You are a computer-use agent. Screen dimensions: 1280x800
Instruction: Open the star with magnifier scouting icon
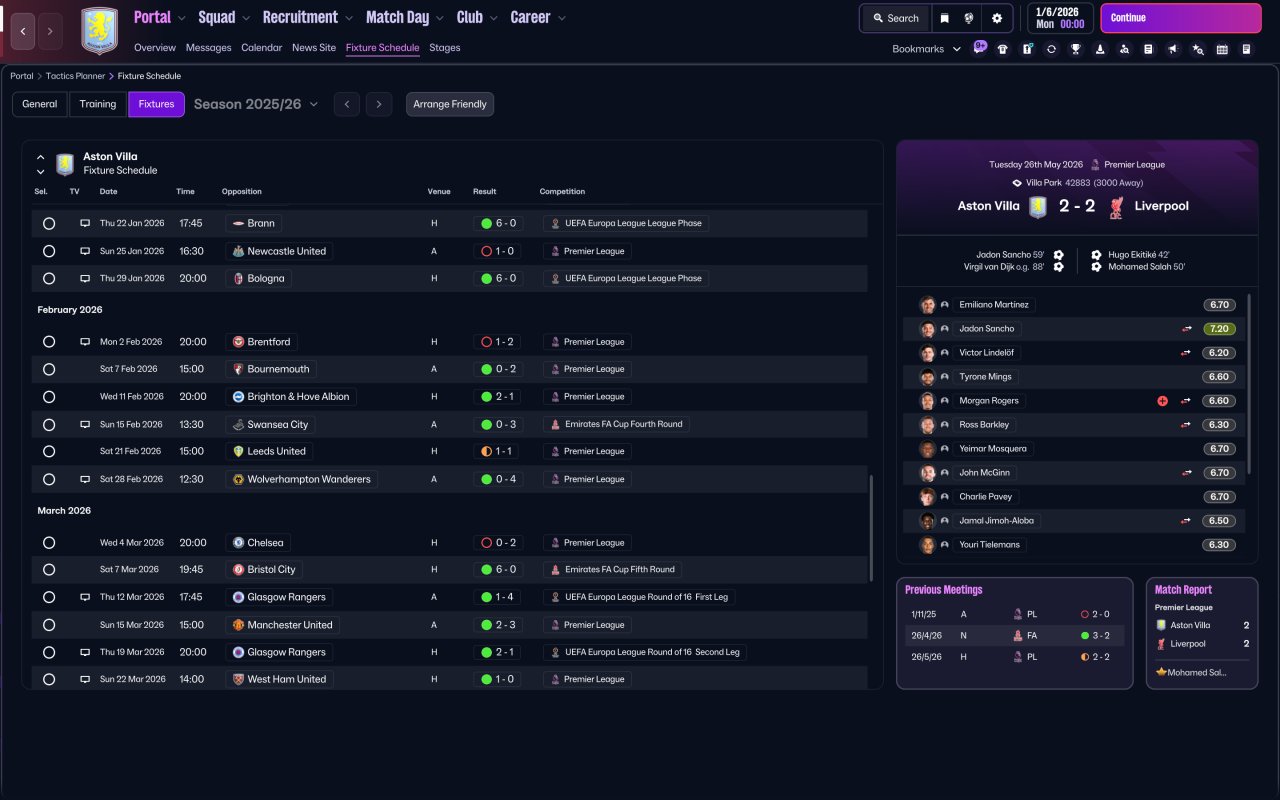pyautogui.click(x=1198, y=49)
